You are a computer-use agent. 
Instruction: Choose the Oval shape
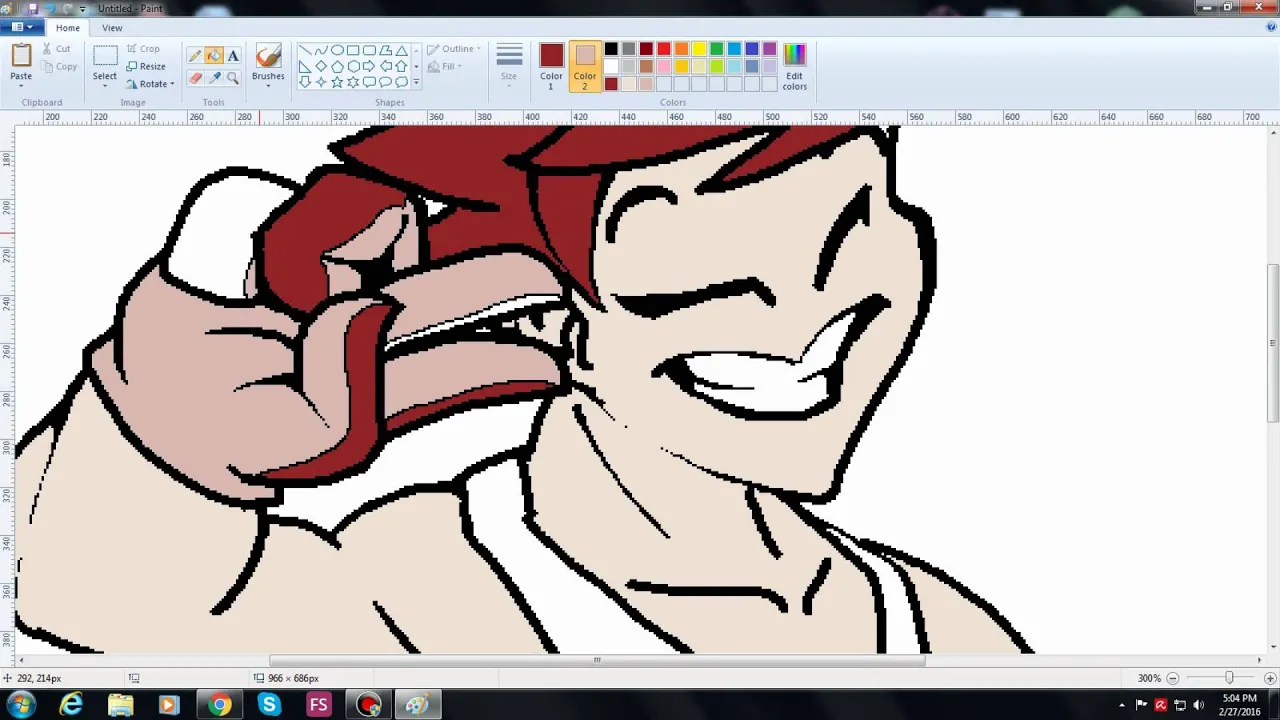point(337,50)
